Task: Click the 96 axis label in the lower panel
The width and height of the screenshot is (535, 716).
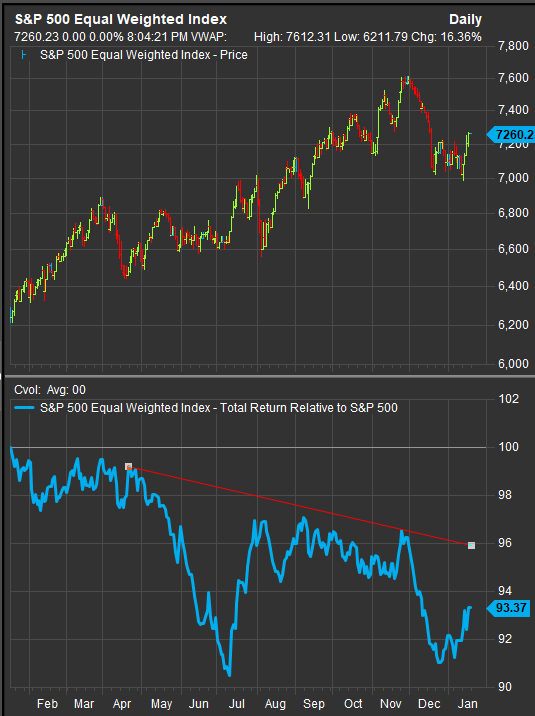Action: click(505, 543)
